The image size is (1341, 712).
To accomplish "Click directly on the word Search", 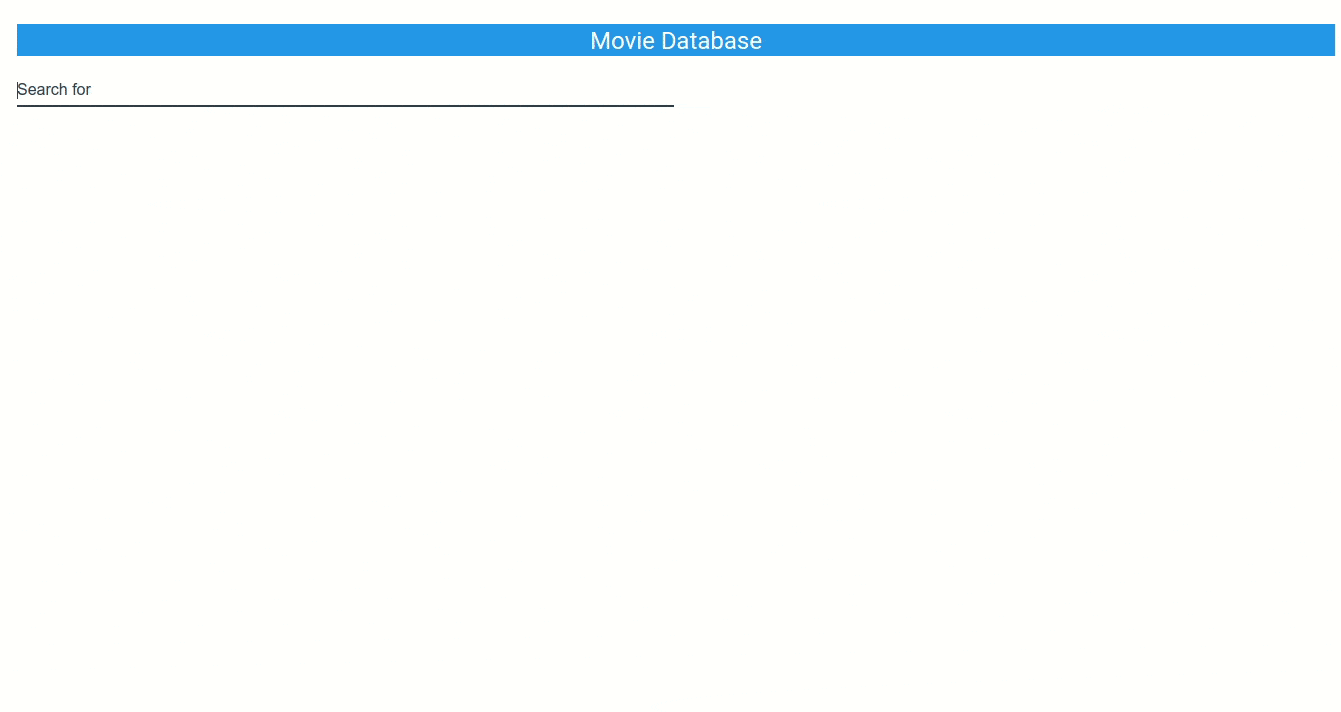I will click(x=40, y=89).
